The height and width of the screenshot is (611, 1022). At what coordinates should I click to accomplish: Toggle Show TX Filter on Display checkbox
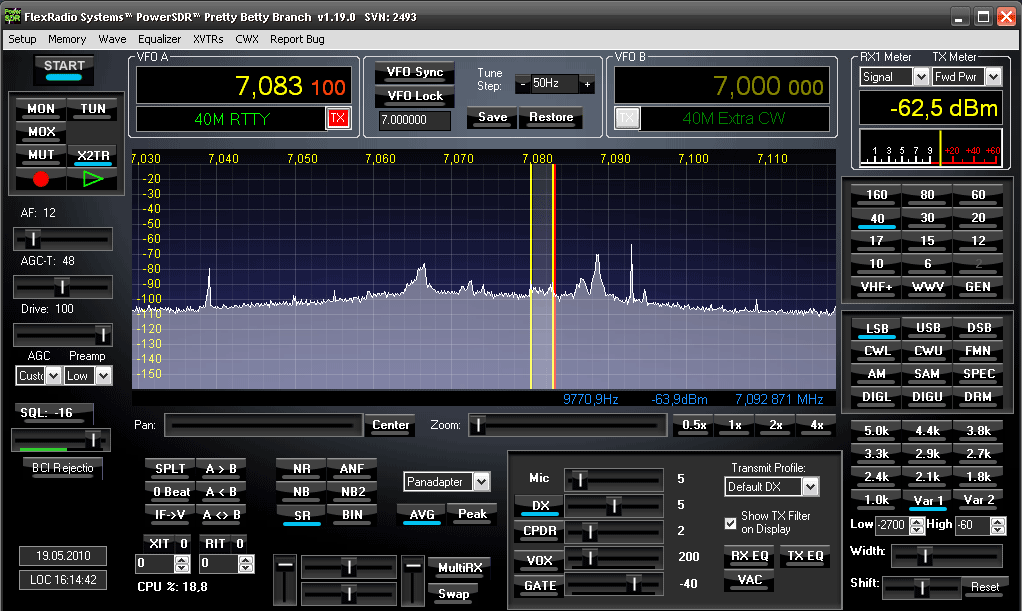click(730, 523)
